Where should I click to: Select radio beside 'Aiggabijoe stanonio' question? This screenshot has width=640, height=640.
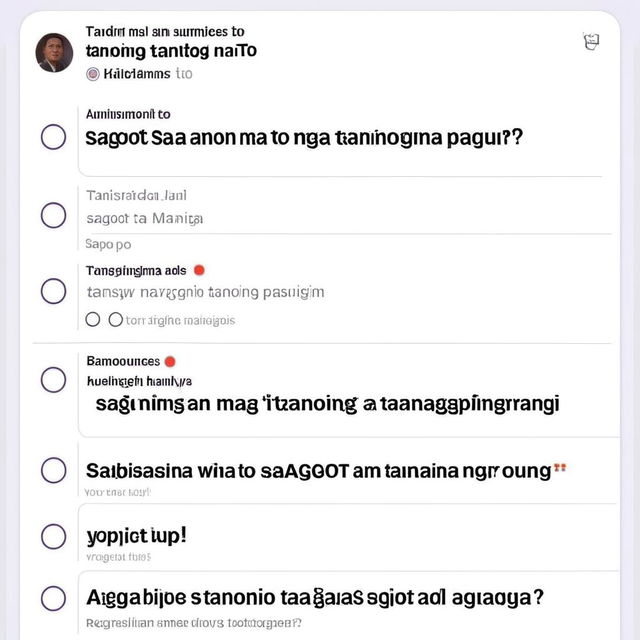coord(53,598)
